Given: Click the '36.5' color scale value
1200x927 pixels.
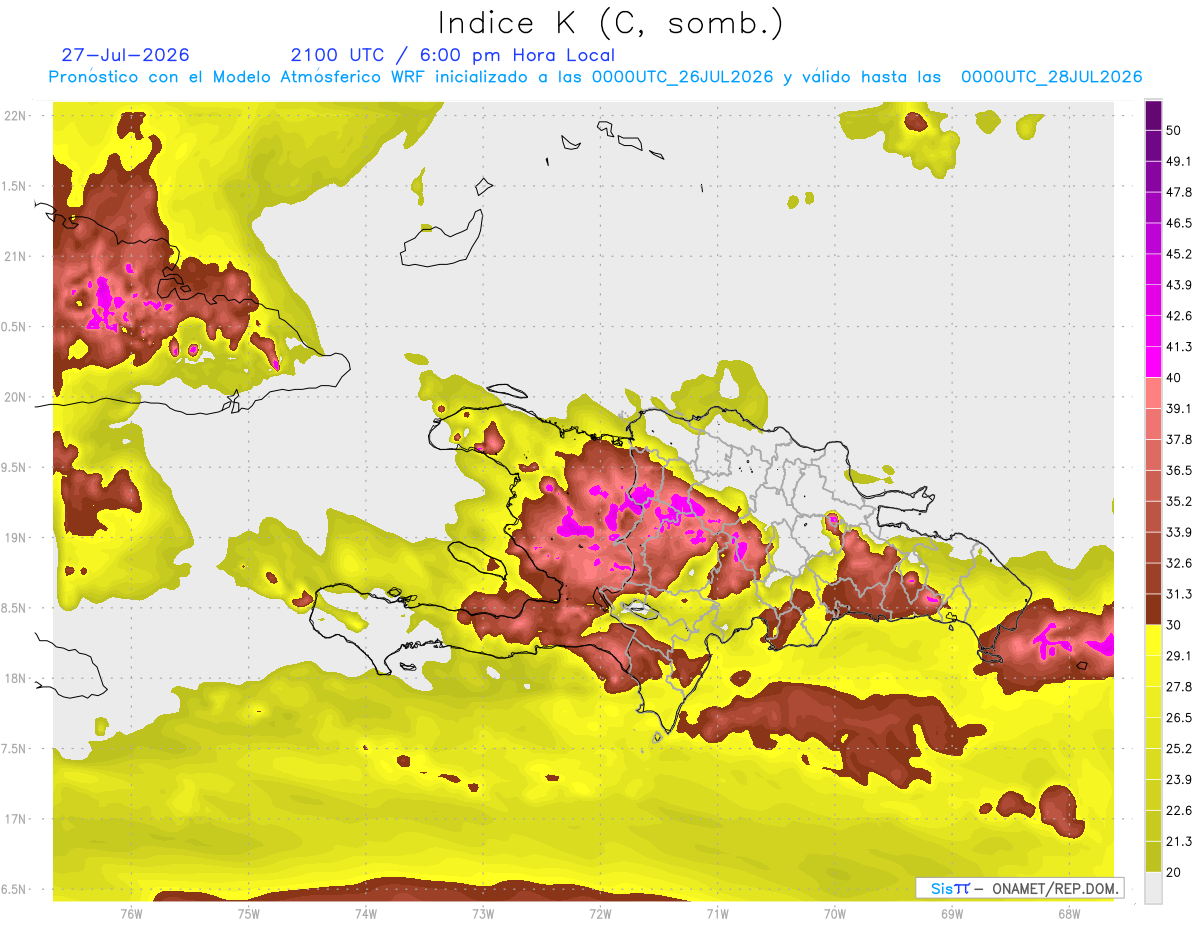Looking at the screenshot, I should tap(1179, 470).
